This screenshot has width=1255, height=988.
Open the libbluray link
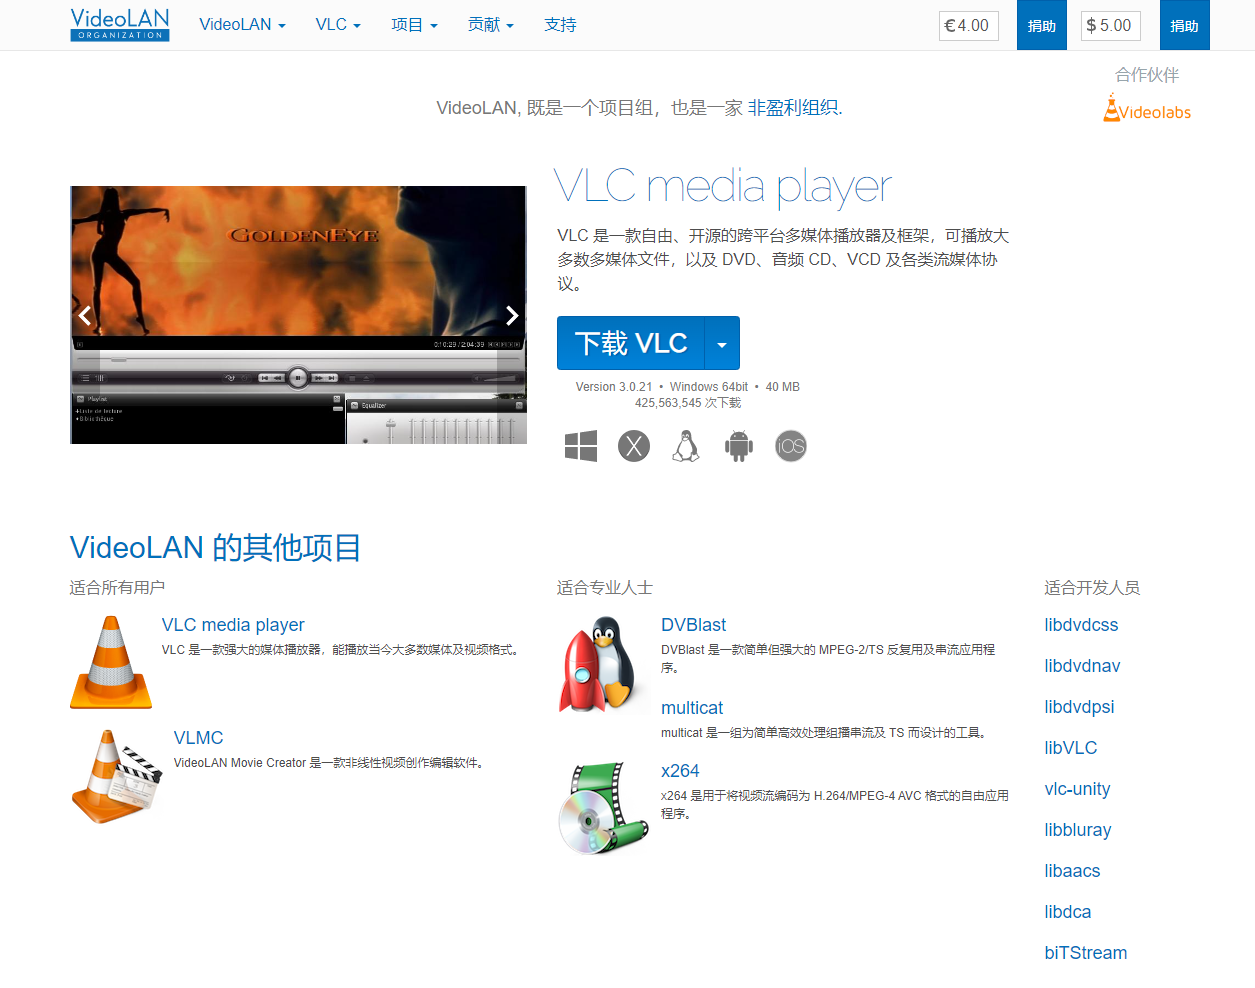point(1078,830)
